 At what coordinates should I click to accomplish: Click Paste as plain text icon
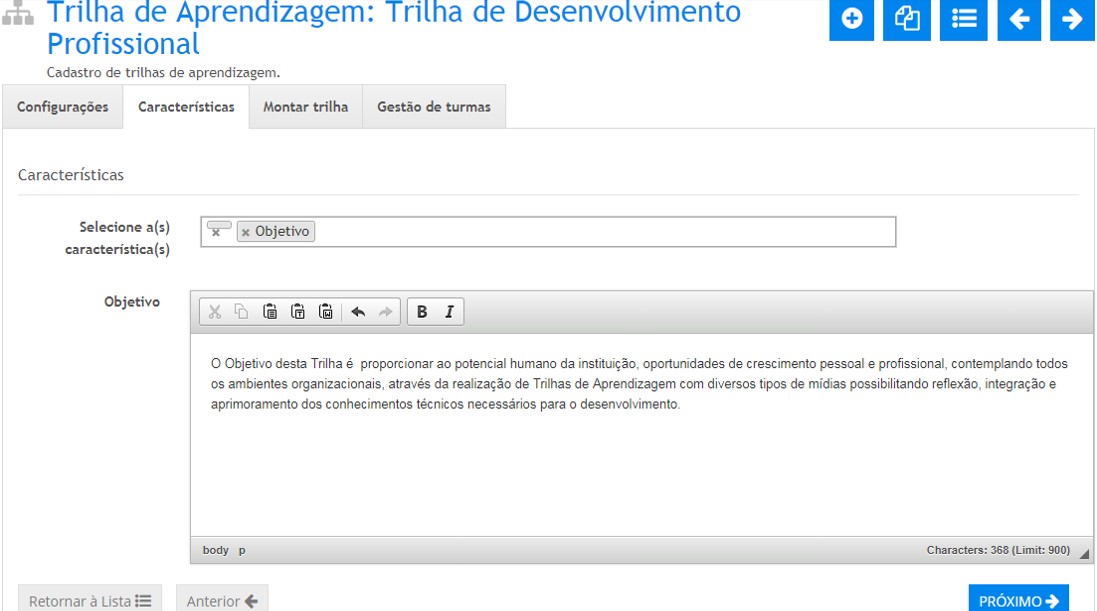(297, 312)
